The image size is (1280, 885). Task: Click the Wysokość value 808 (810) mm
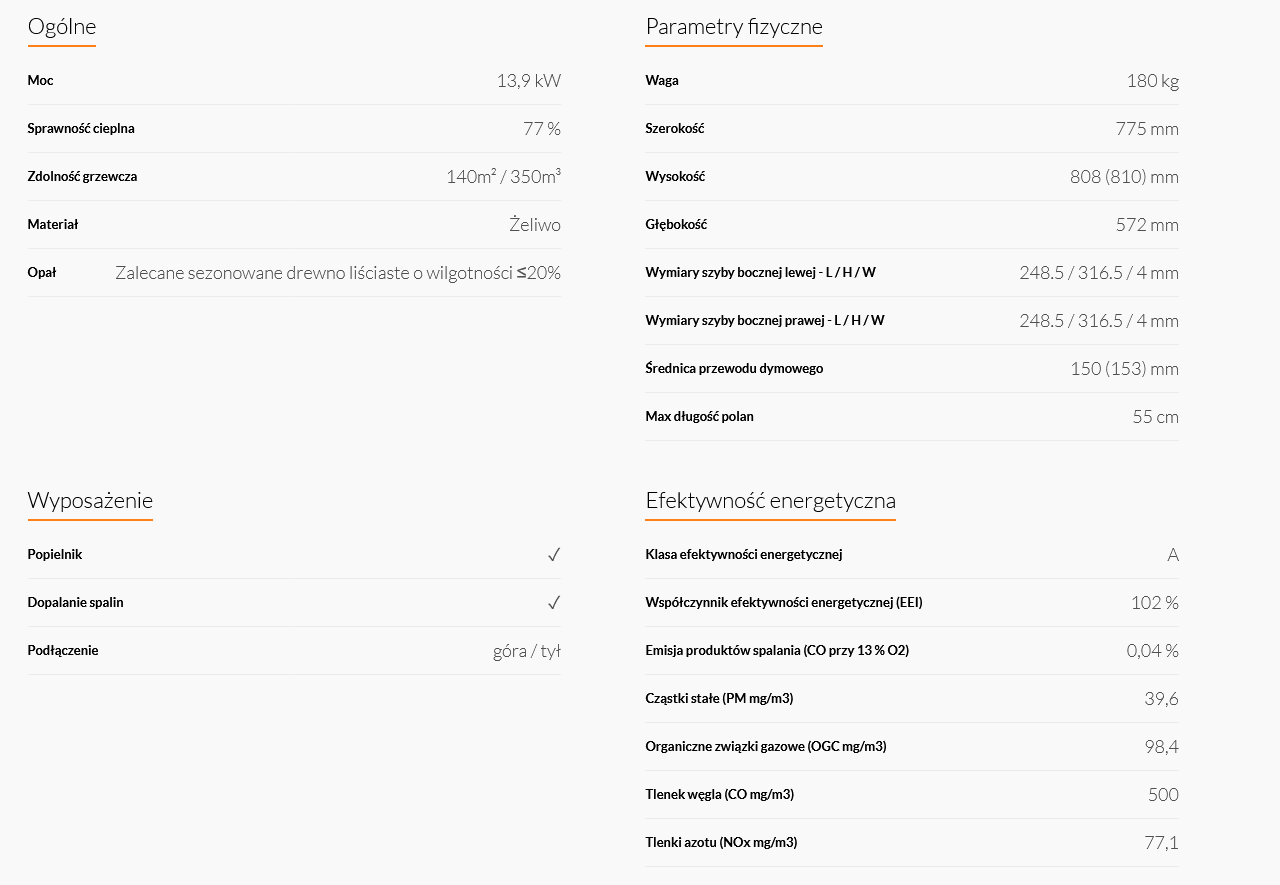click(1124, 177)
